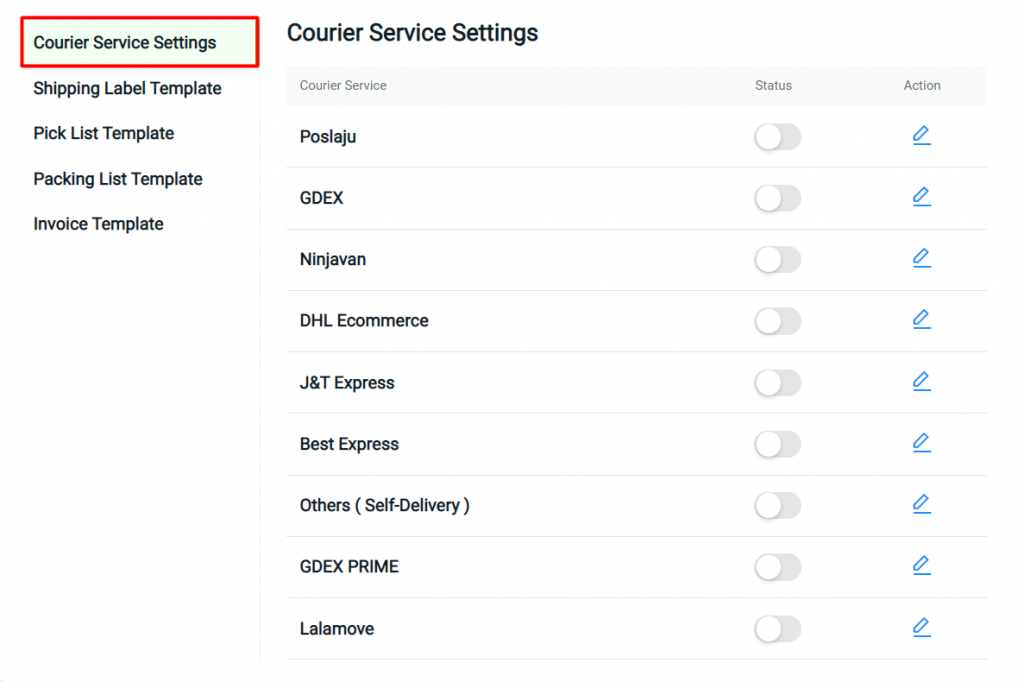Click the GDEX row label
The image size is (1024, 682).
point(321,198)
